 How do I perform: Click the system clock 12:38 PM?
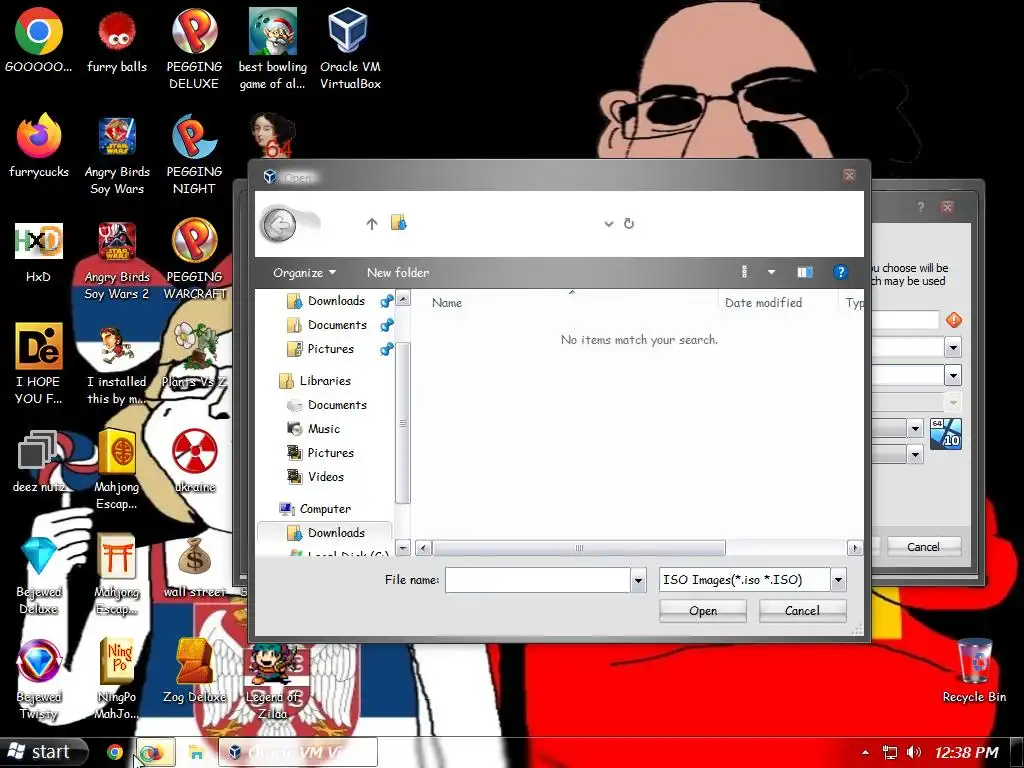coord(967,753)
